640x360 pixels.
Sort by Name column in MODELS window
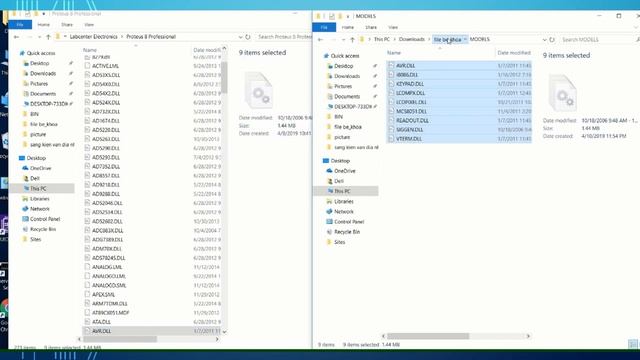[x=394, y=53]
